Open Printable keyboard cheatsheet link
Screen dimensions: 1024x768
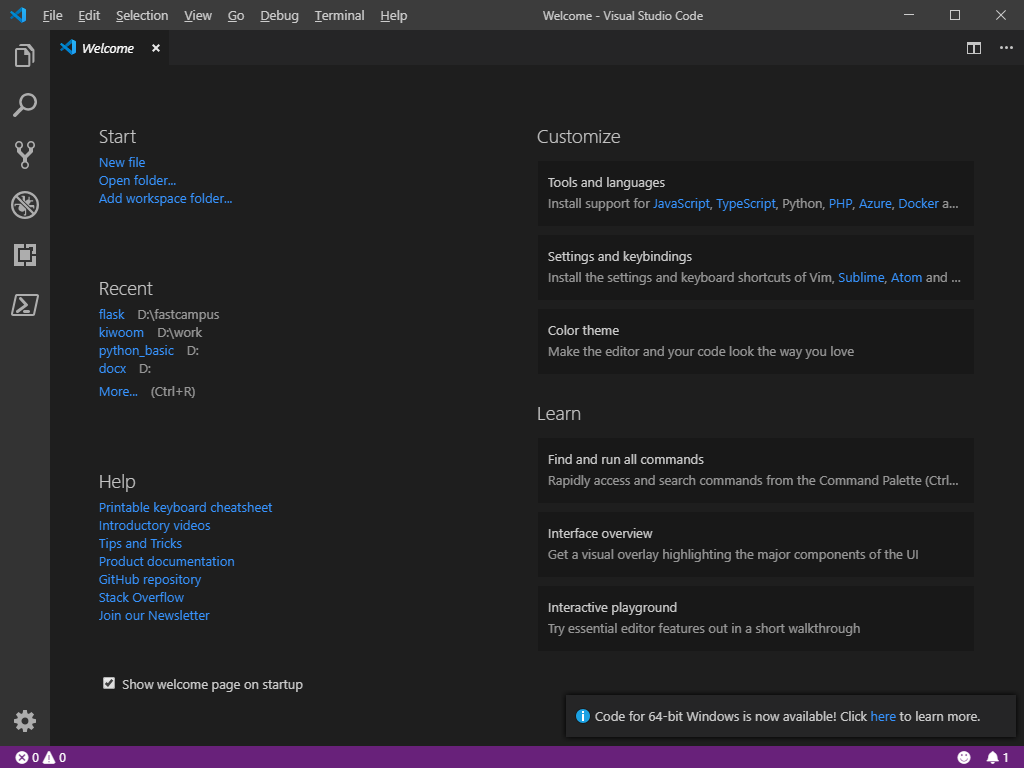(185, 507)
